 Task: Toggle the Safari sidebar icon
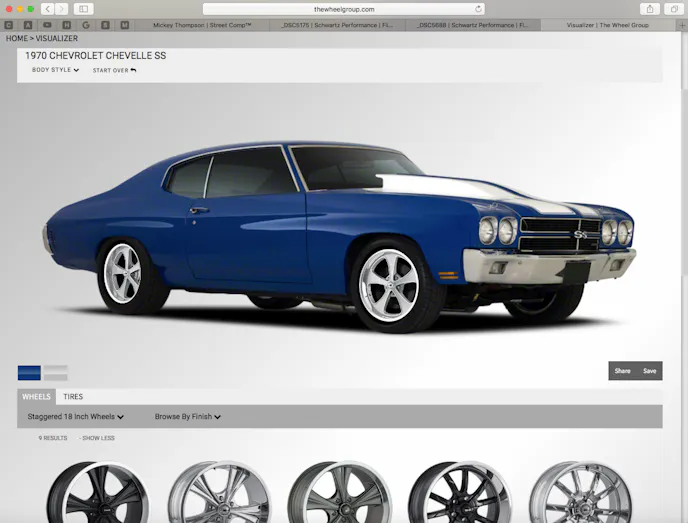[83, 9]
